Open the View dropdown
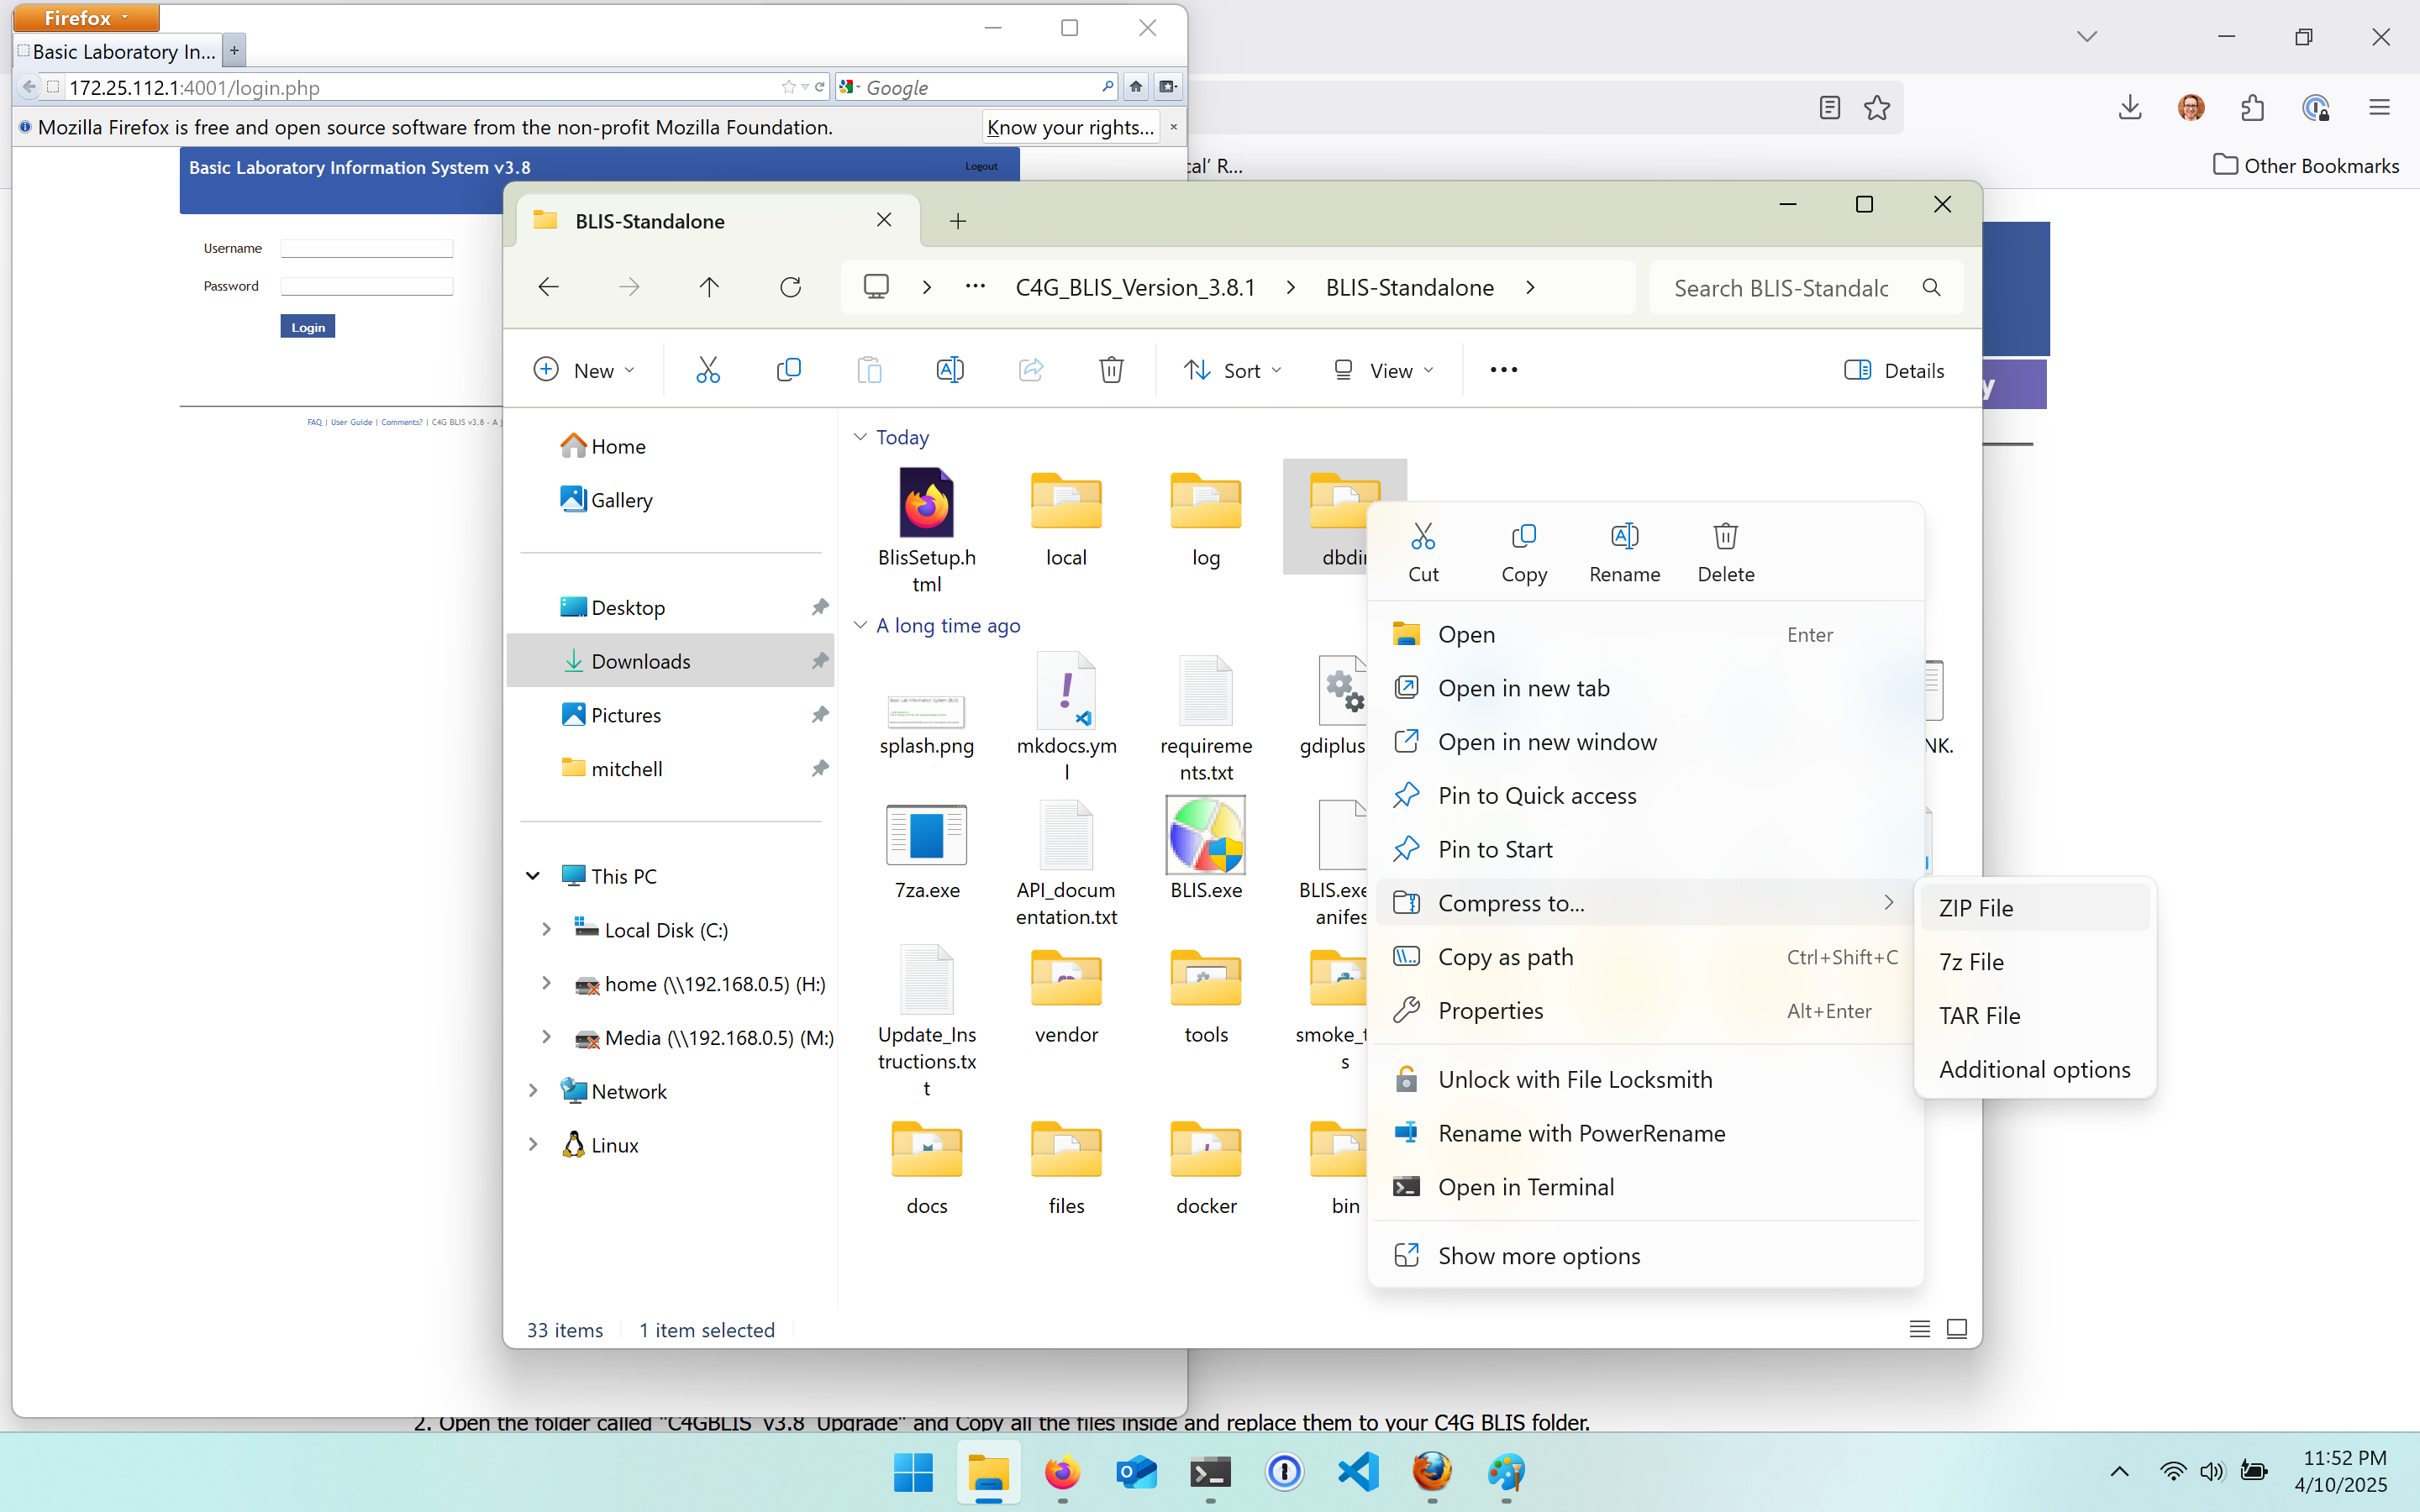Screen dimensions: 2420x1512 coord(1383,370)
